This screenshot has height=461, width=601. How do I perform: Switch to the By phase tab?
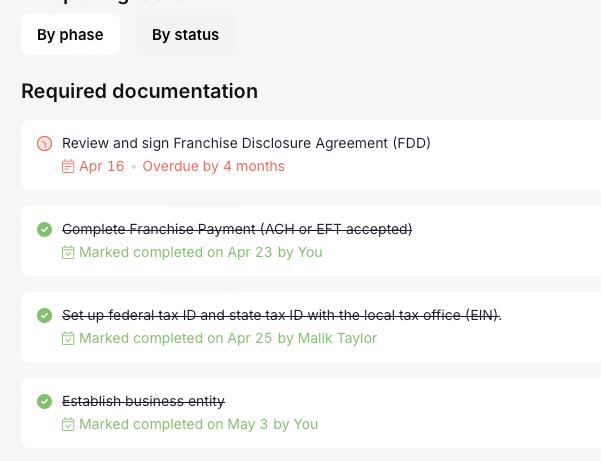[x=70, y=35]
